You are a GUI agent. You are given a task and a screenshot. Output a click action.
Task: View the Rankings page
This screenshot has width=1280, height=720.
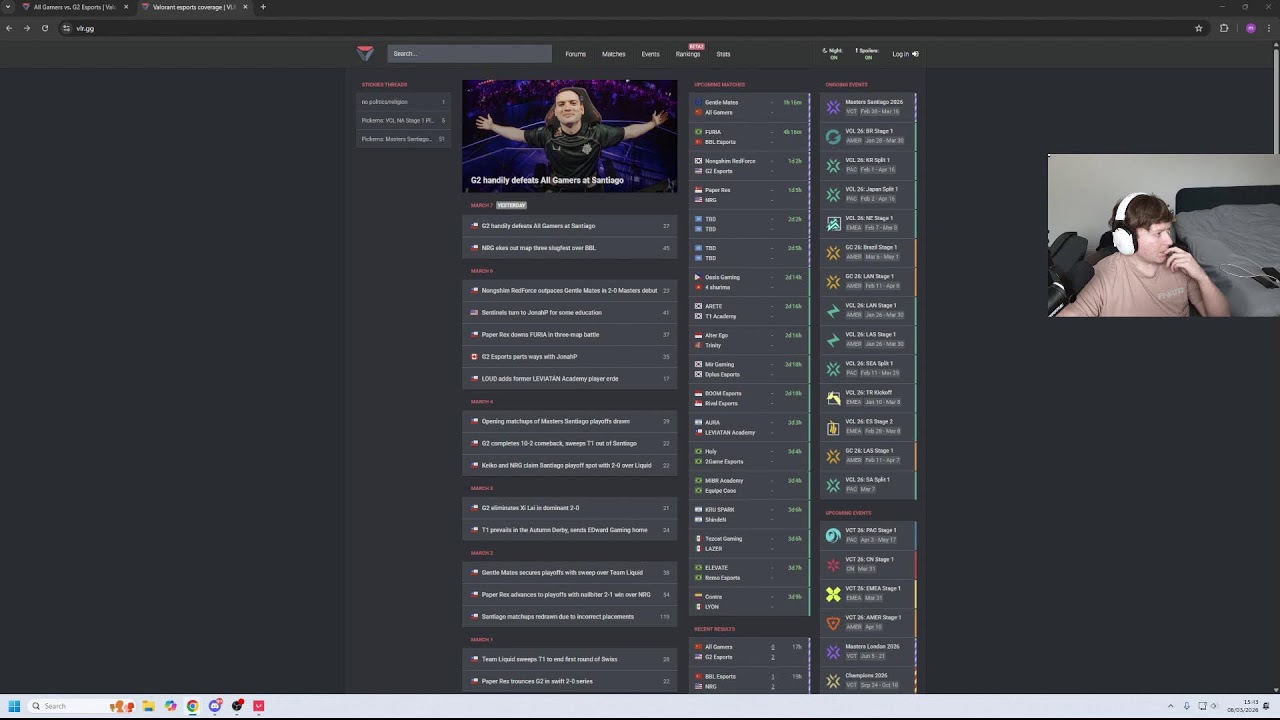(688, 54)
